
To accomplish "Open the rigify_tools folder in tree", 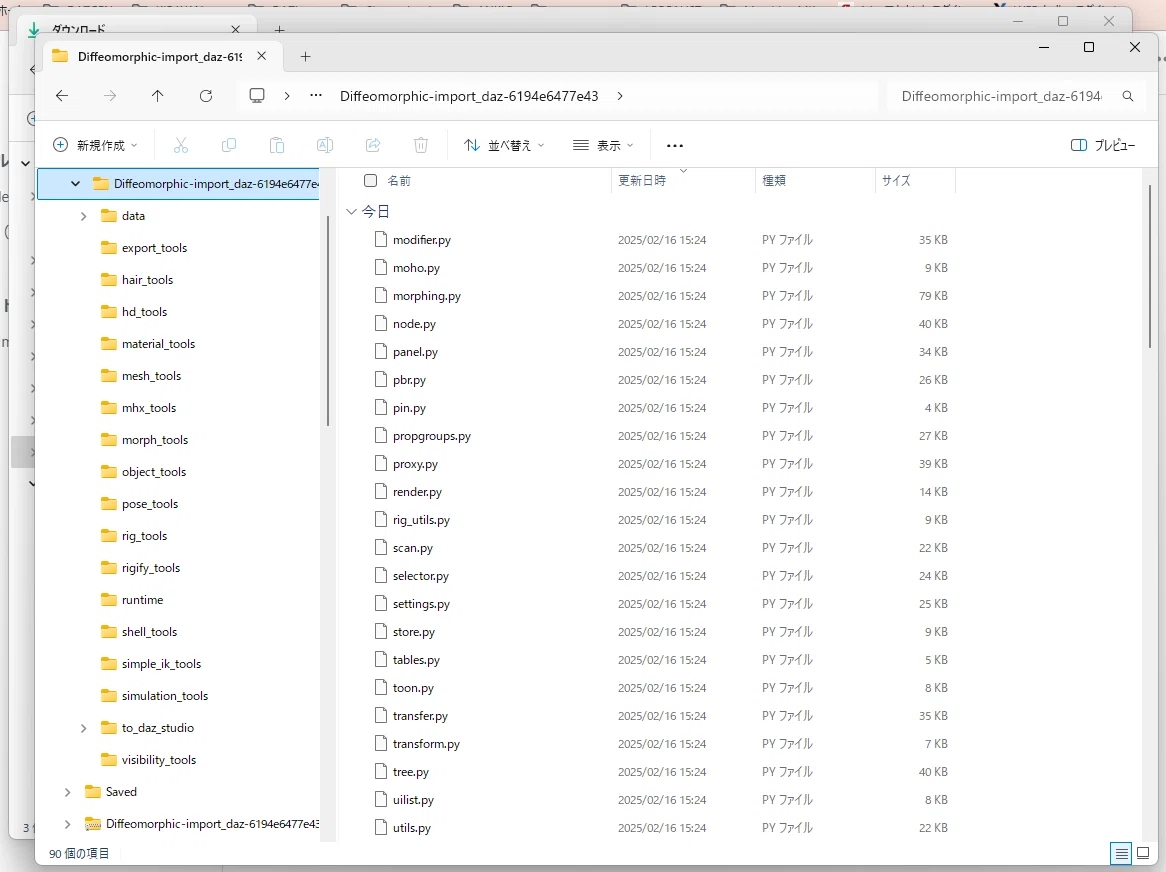I will coord(151,567).
